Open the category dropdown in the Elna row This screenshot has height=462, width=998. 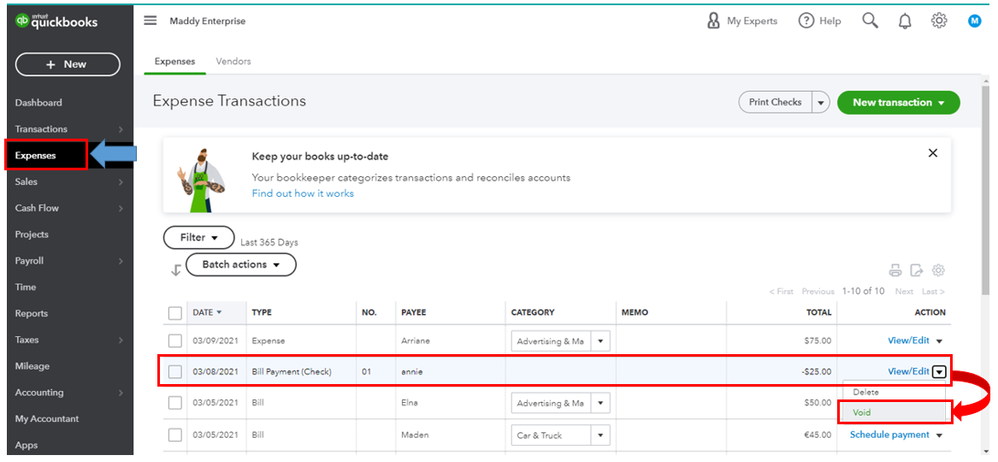pos(600,403)
